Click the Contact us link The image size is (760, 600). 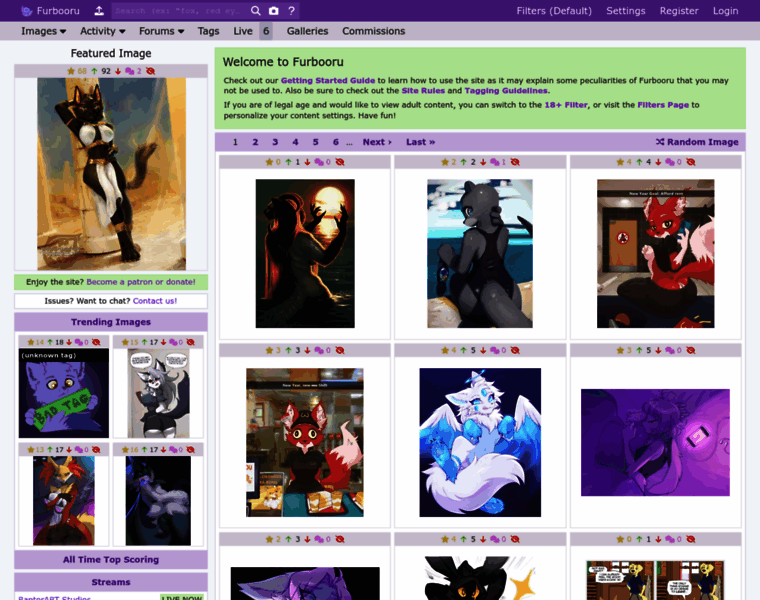click(155, 301)
